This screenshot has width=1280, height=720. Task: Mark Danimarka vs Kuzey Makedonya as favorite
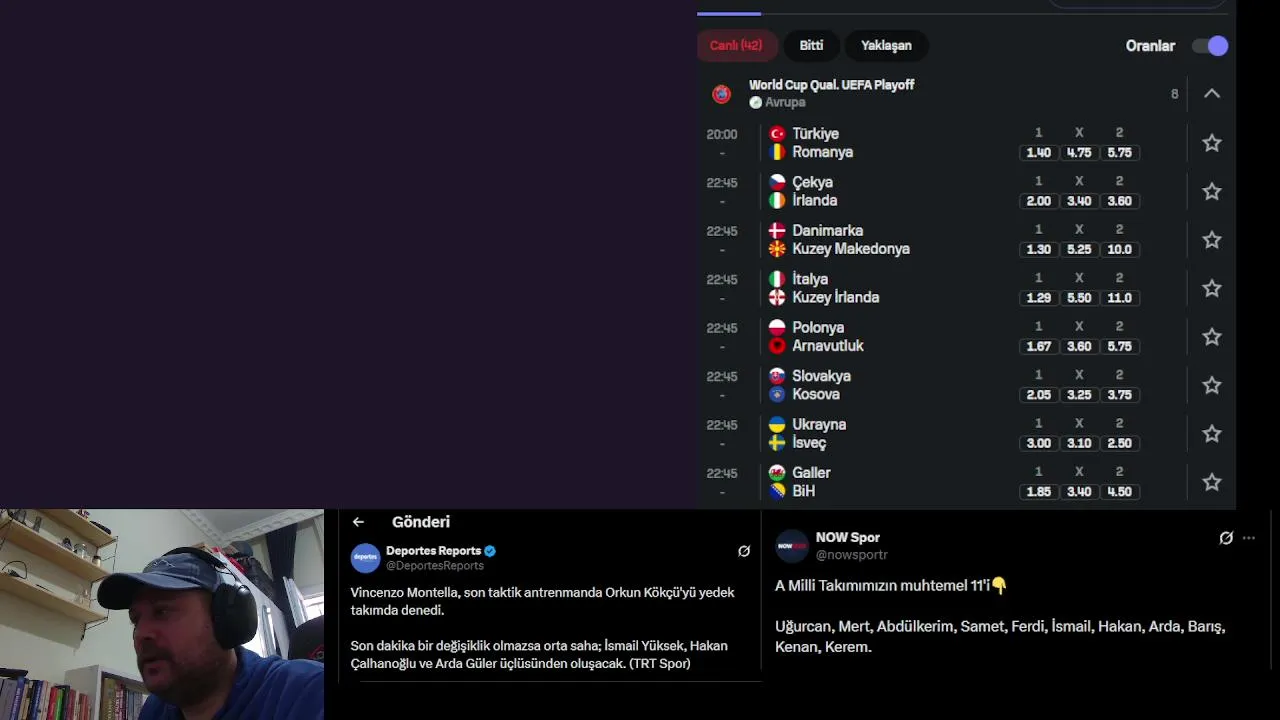pyautogui.click(x=1211, y=240)
